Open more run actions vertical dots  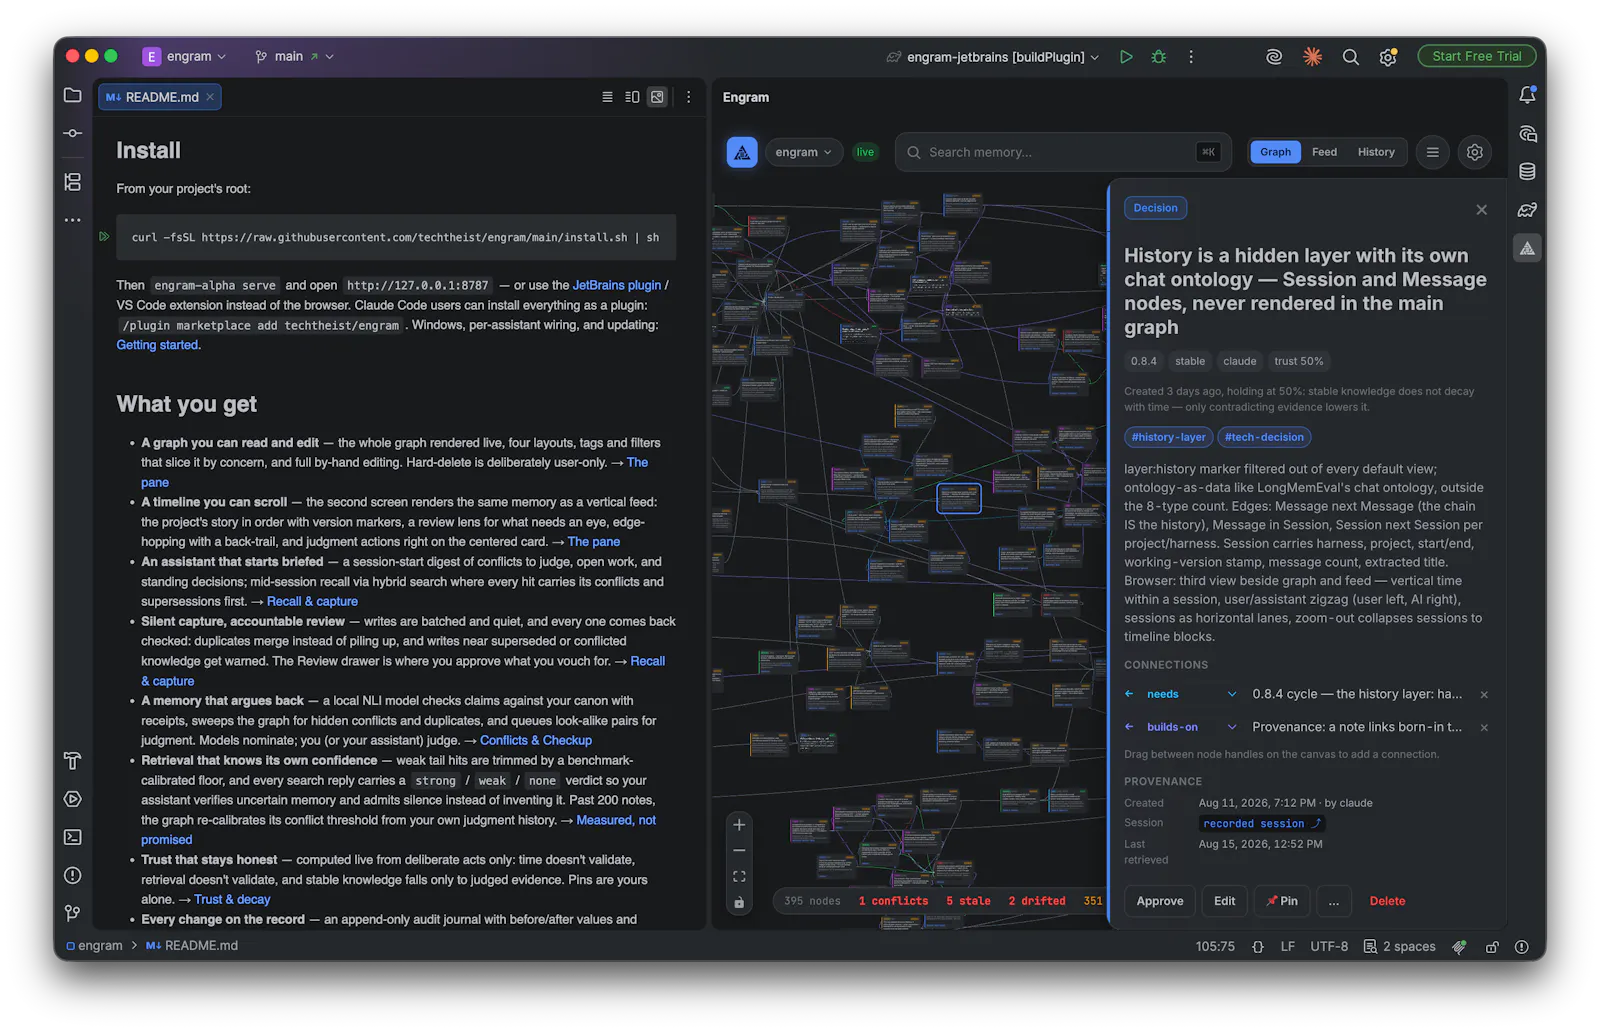click(x=1191, y=57)
